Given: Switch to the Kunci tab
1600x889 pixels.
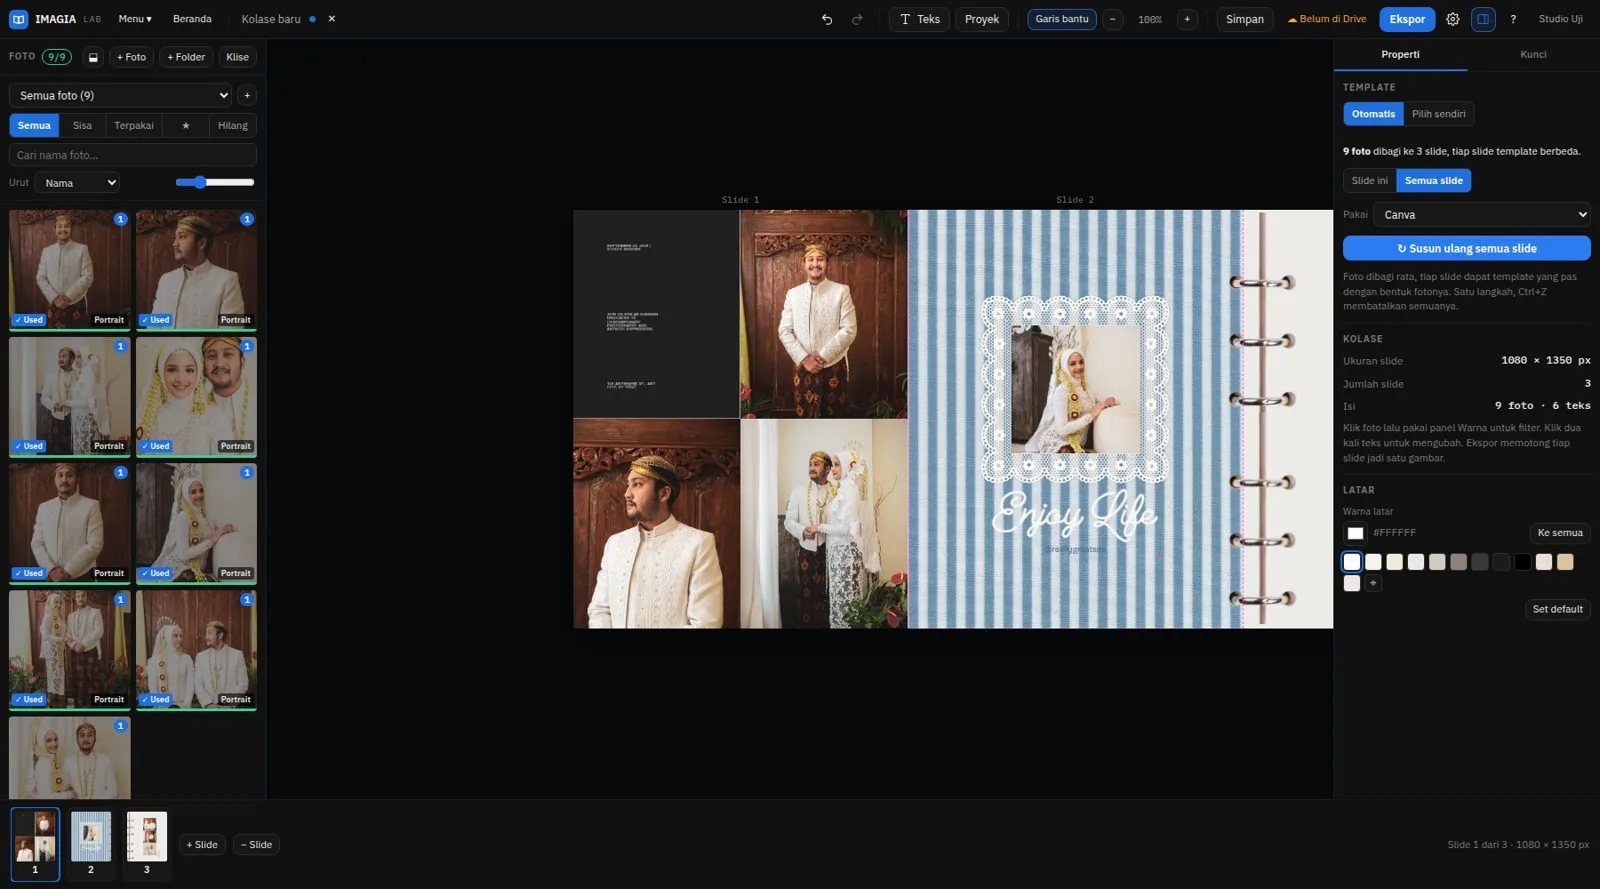Looking at the screenshot, I should coord(1533,55).
